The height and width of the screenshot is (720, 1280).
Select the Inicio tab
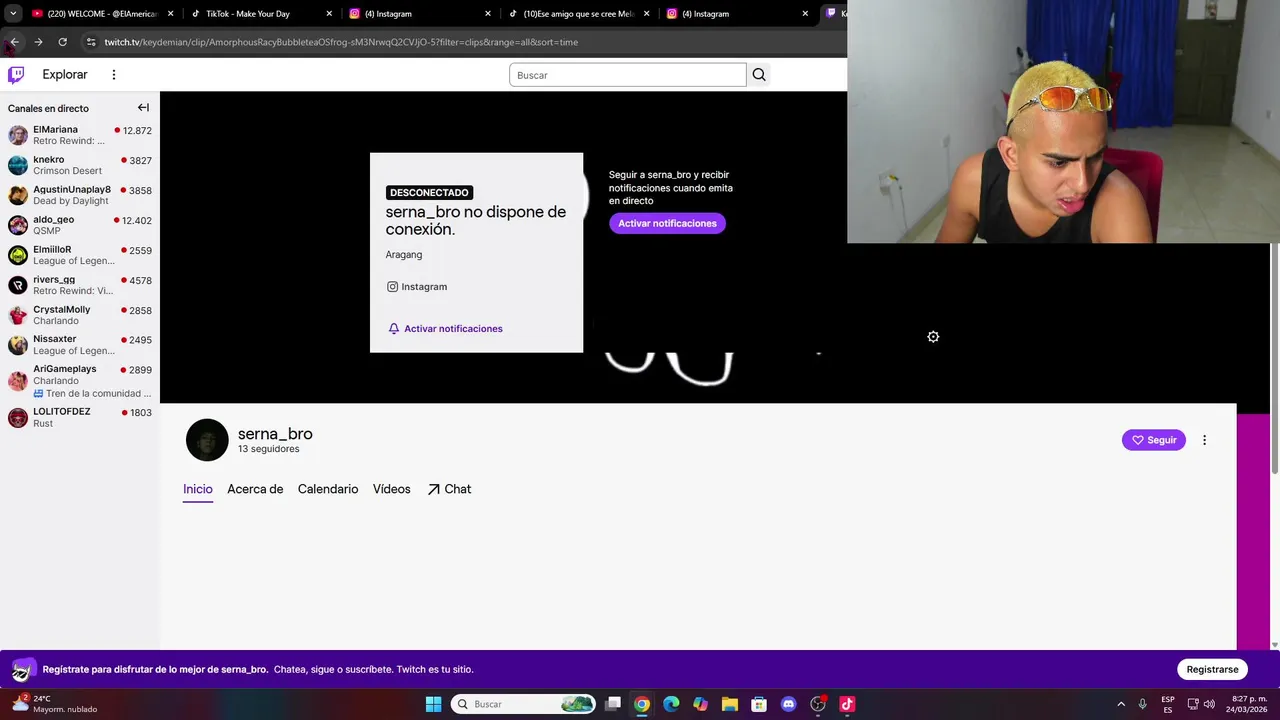tap(198, 489)
